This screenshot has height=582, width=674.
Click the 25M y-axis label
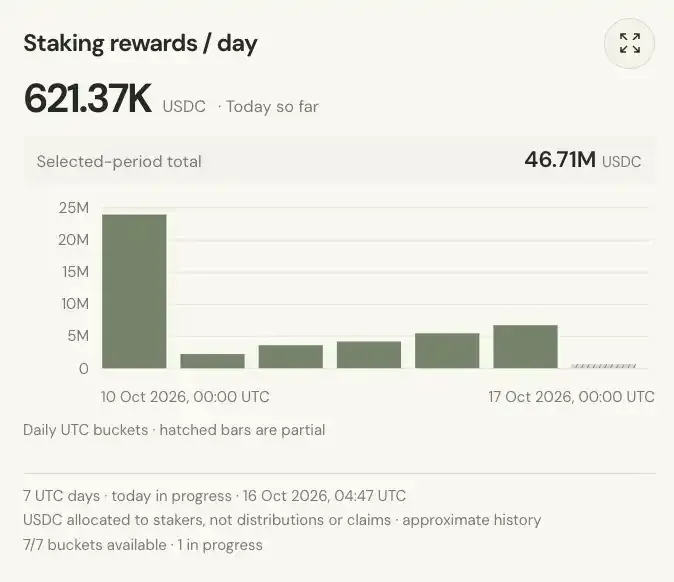click(74, 208)
